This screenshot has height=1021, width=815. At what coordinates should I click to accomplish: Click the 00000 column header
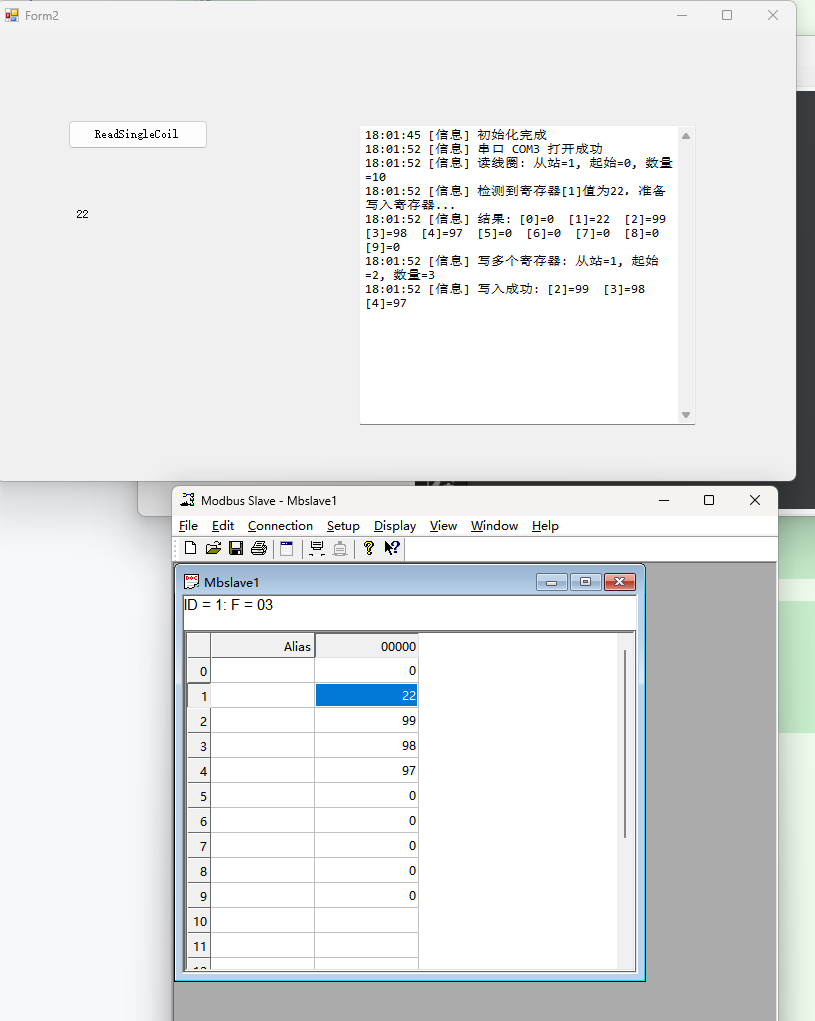tap(366, 646)
